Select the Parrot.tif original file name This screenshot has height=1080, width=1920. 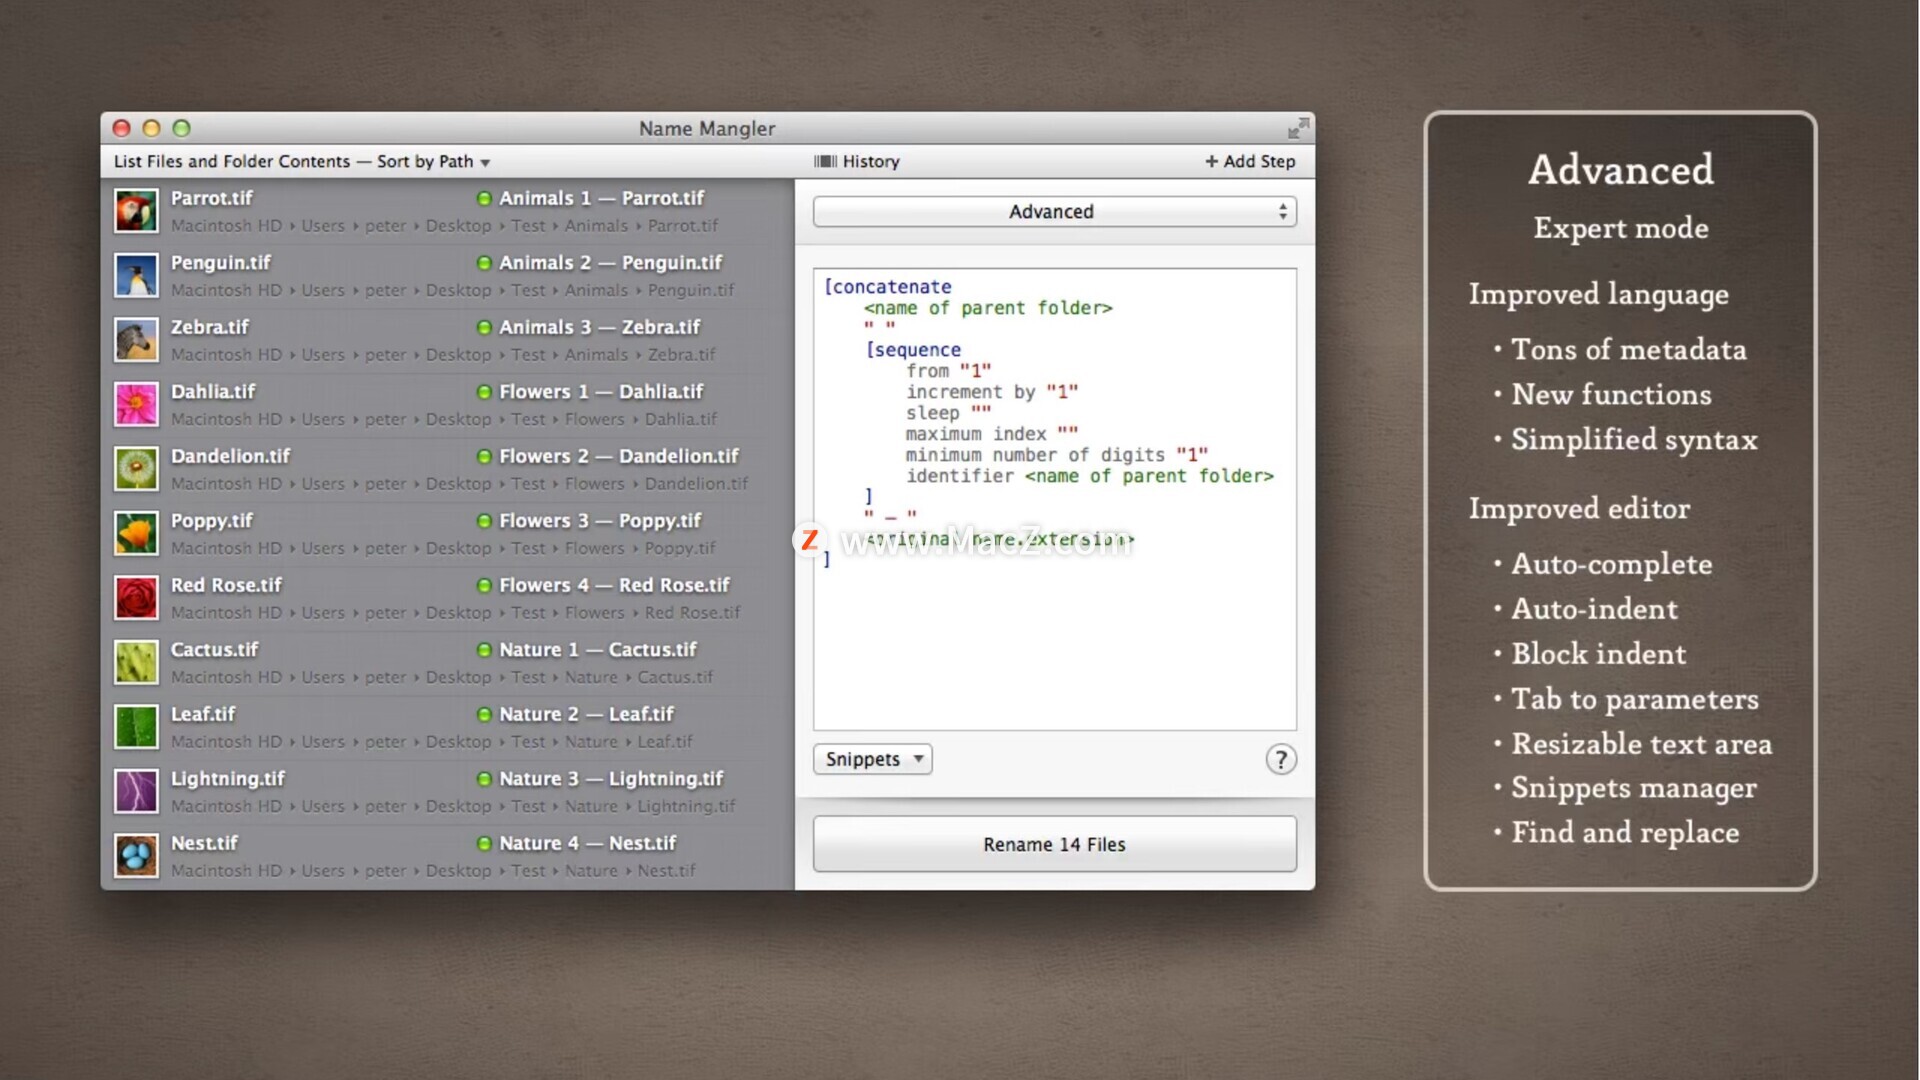pos(212,198)
